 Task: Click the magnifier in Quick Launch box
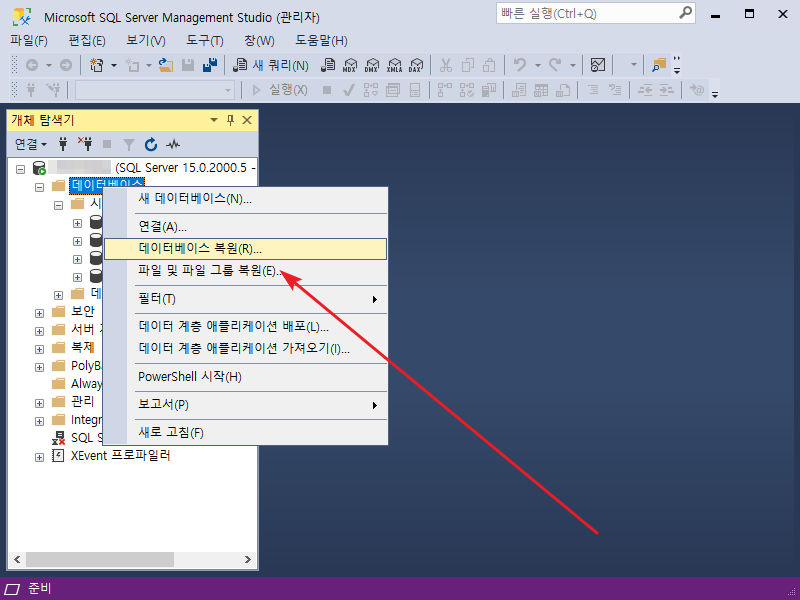[686, 13]
